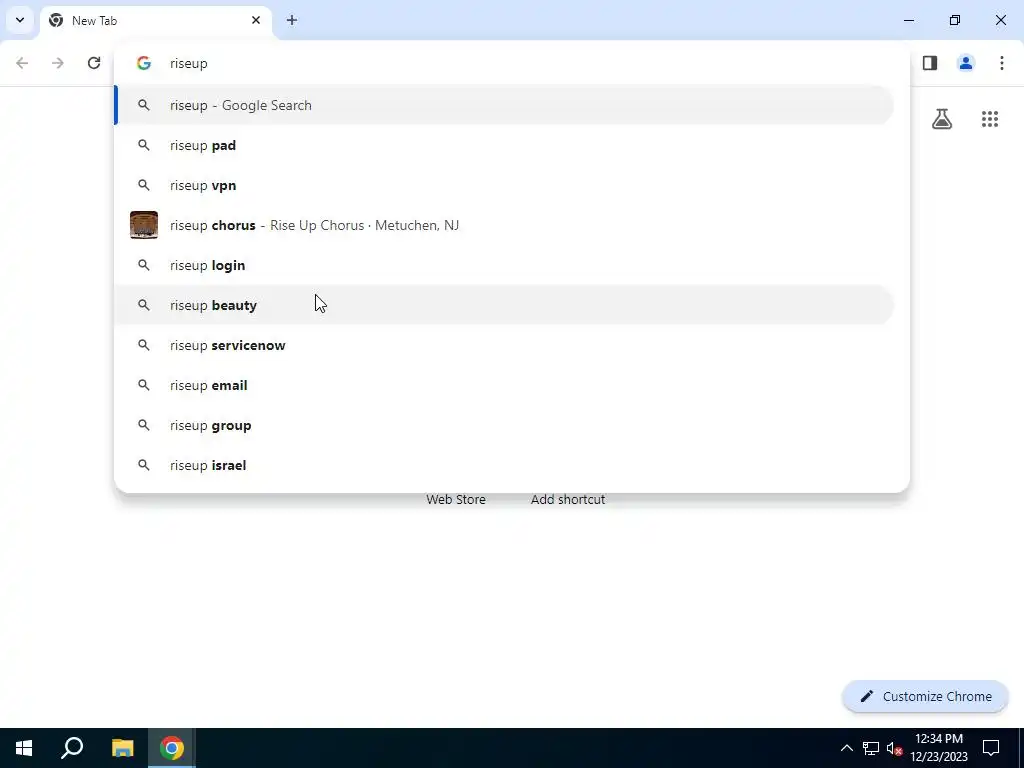Image resolution: width=1024 pixels, height=768 pixels.
Task: Select the 'riseup login' suggestion
Action: pos(504,265)
